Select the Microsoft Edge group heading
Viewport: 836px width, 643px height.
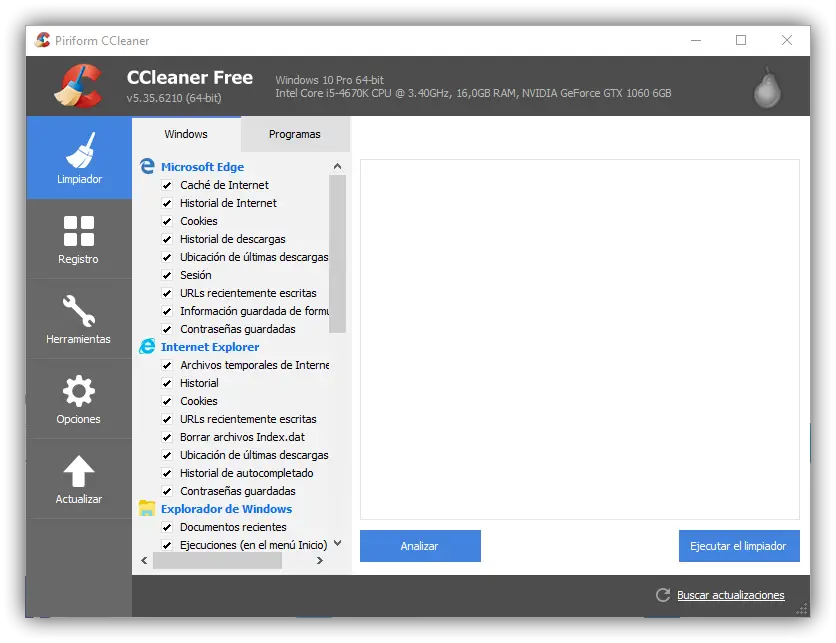(203, 167)
